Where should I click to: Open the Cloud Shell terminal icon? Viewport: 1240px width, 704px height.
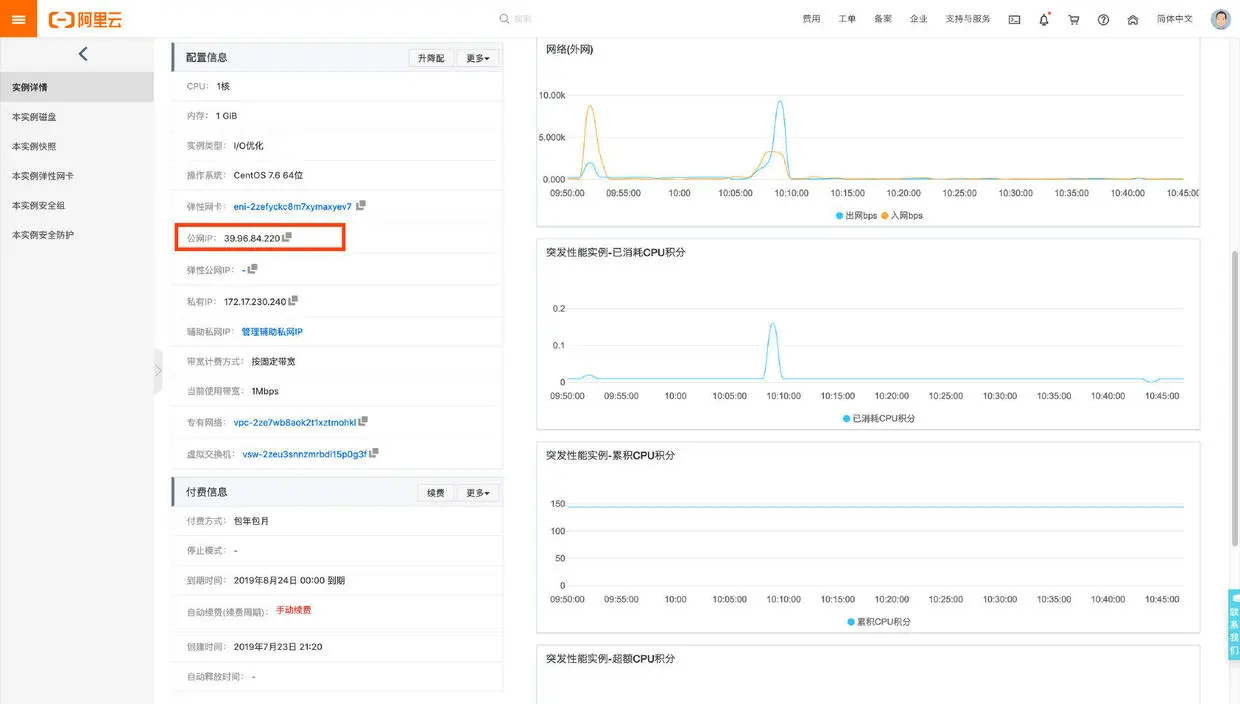(x=1014, y=19)
